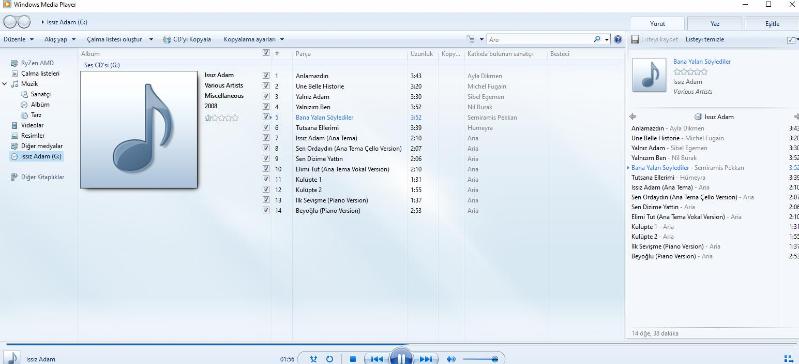The height and width of the screenshot is (364, 799).
Task: Collapse the Müzik tree node
Action: (5, 84)
